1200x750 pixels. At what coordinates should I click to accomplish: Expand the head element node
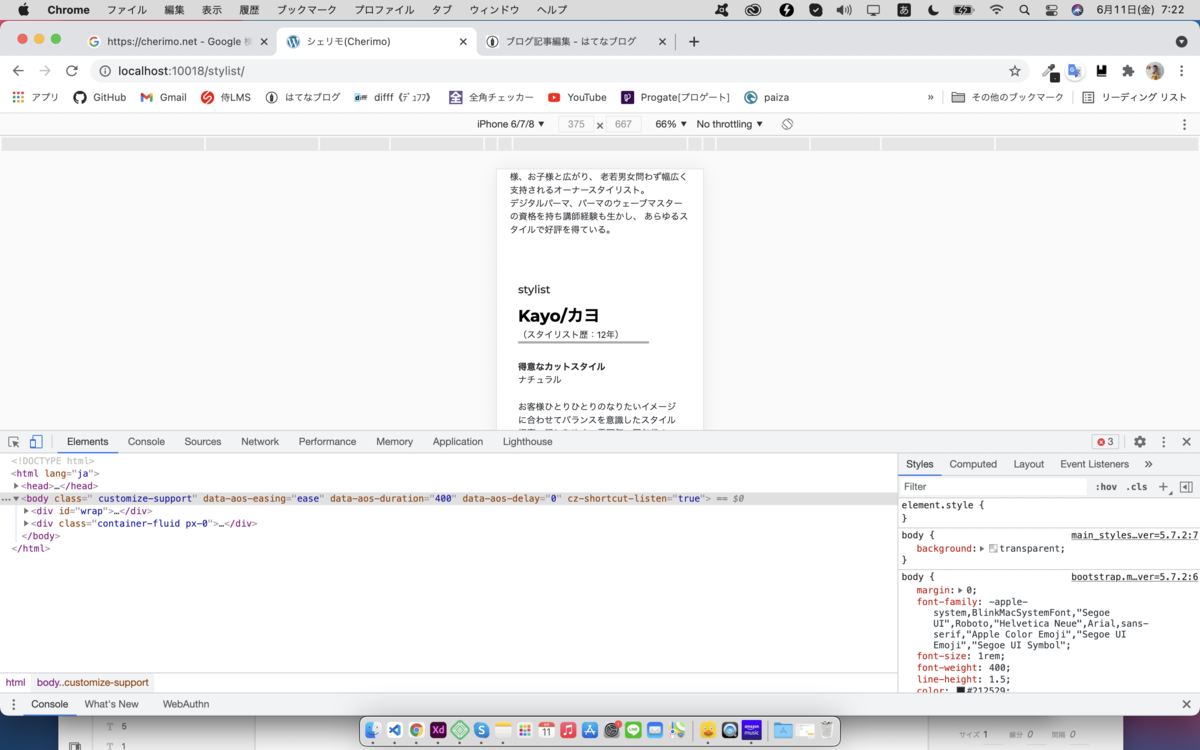pos(16,486)
